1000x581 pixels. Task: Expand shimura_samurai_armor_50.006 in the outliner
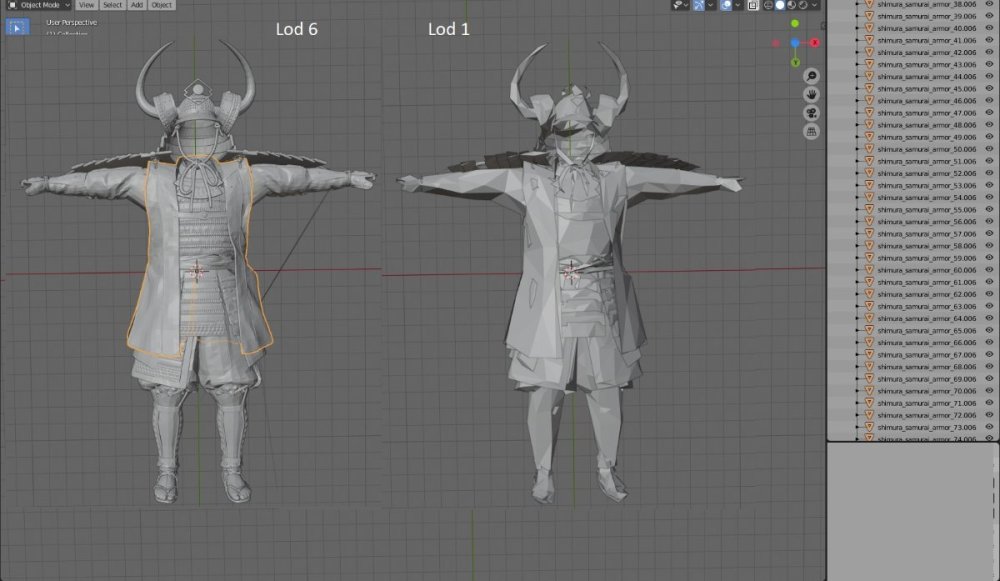pyautogui.click(x=859, y=149)
